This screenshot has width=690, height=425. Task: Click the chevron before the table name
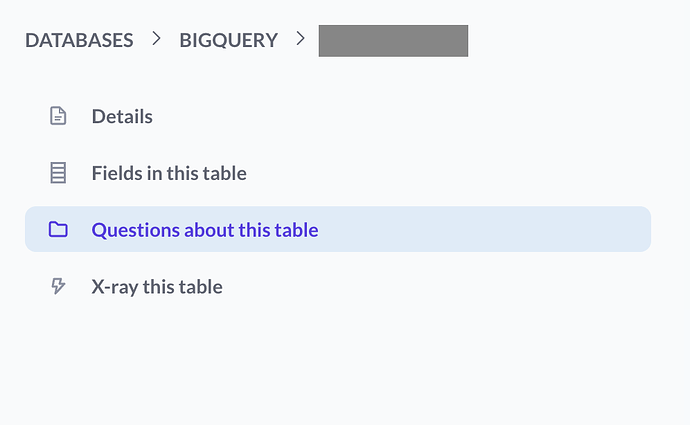click(x=300, y=39)
